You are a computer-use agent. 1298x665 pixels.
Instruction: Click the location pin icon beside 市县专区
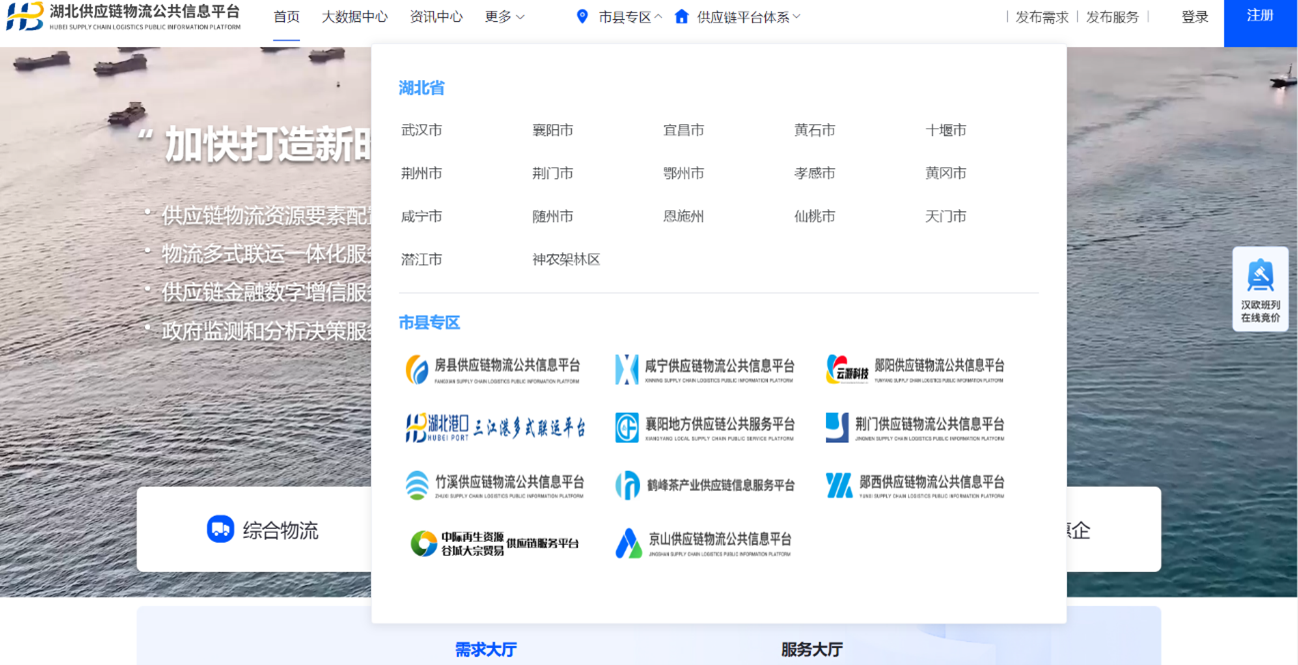[582, 16]
